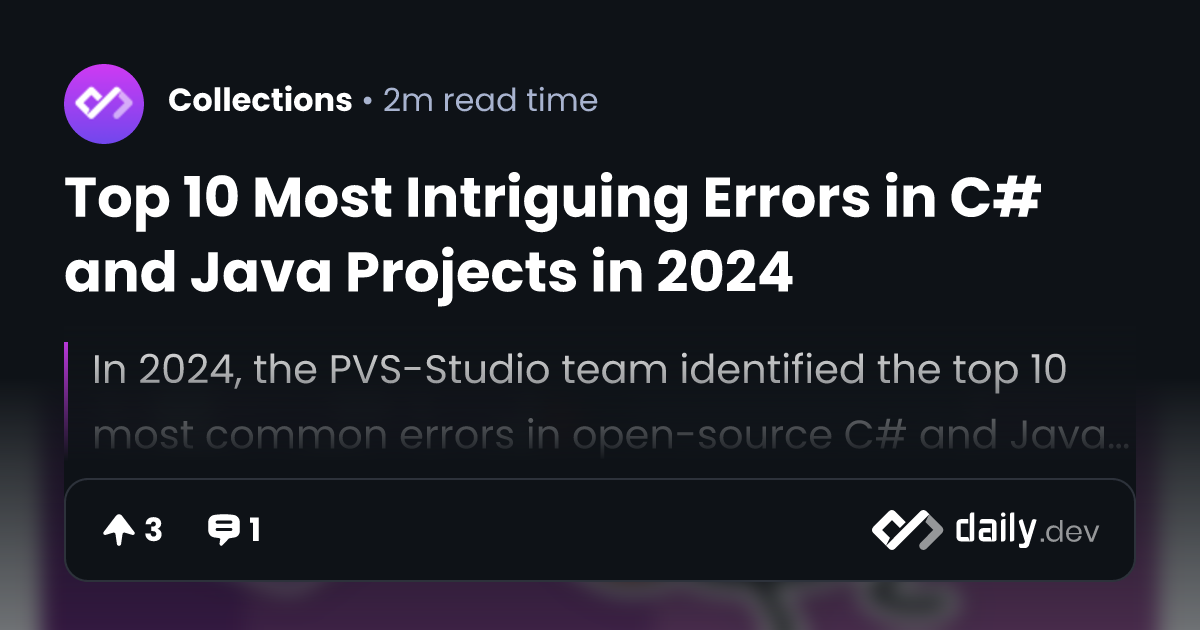Click the 2m read time label

click(x=490, y=100)
